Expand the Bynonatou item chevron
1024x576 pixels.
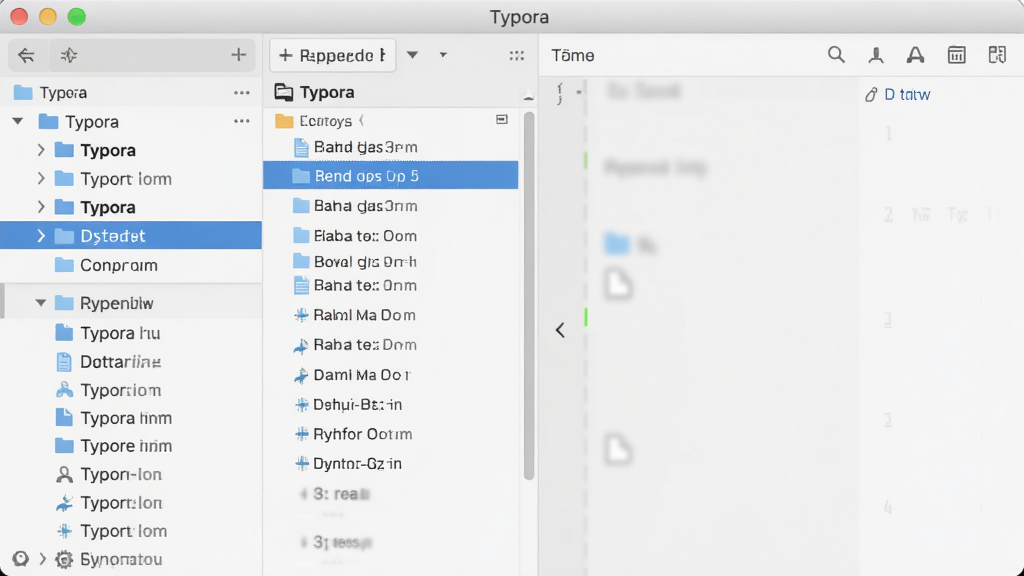click(x=42, y=559)
